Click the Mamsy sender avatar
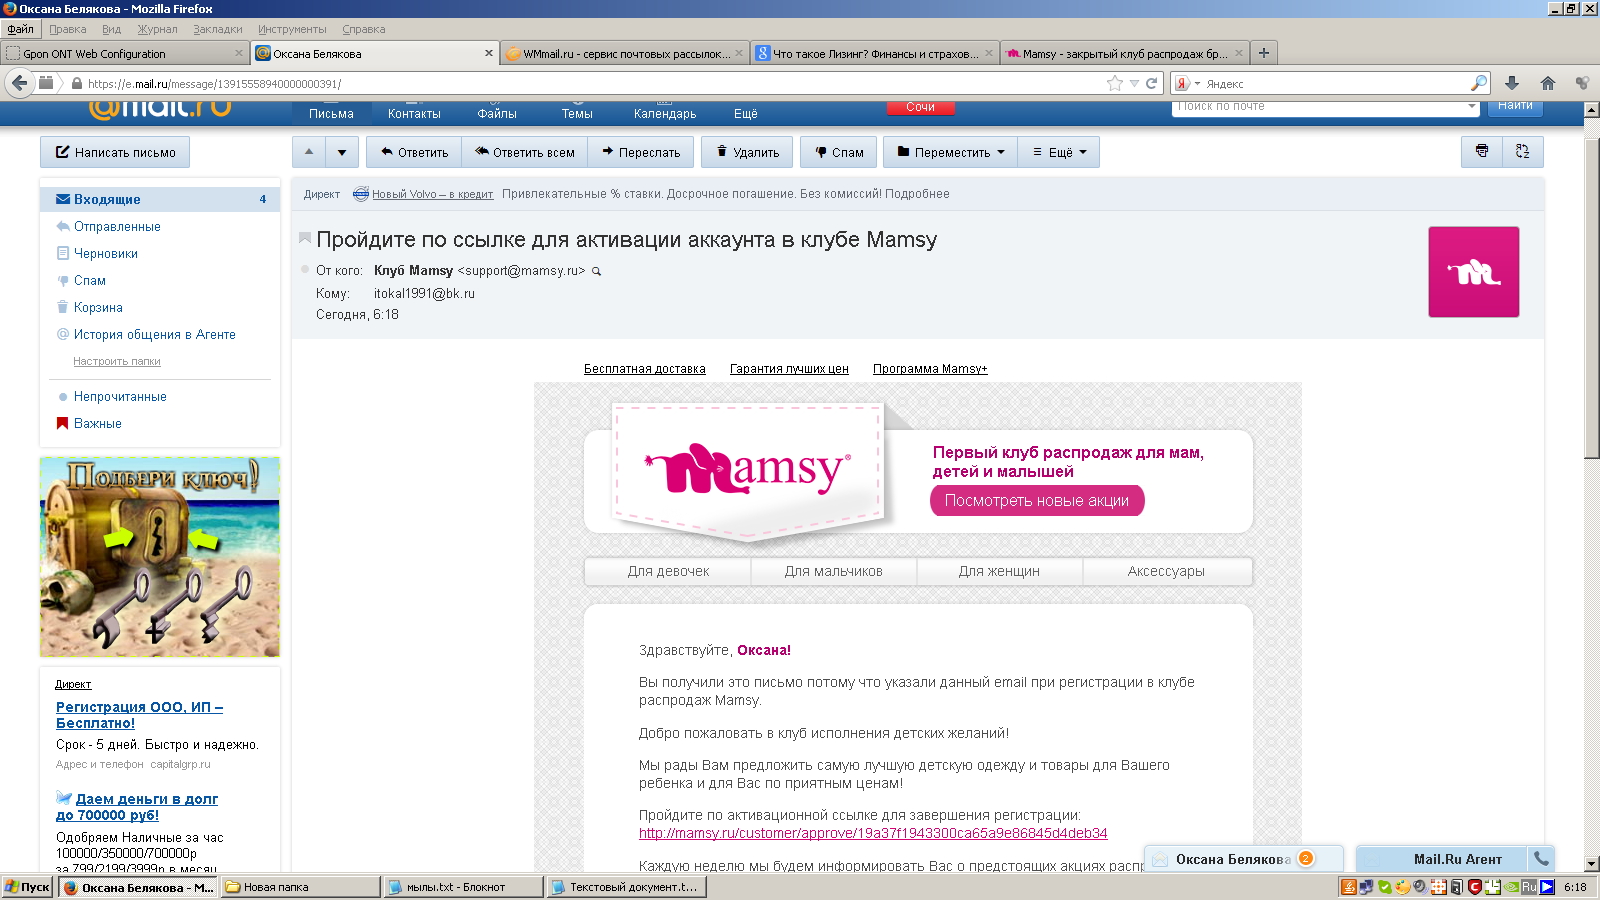Viewport: 1600px width, 900px height. (1473, 272)
